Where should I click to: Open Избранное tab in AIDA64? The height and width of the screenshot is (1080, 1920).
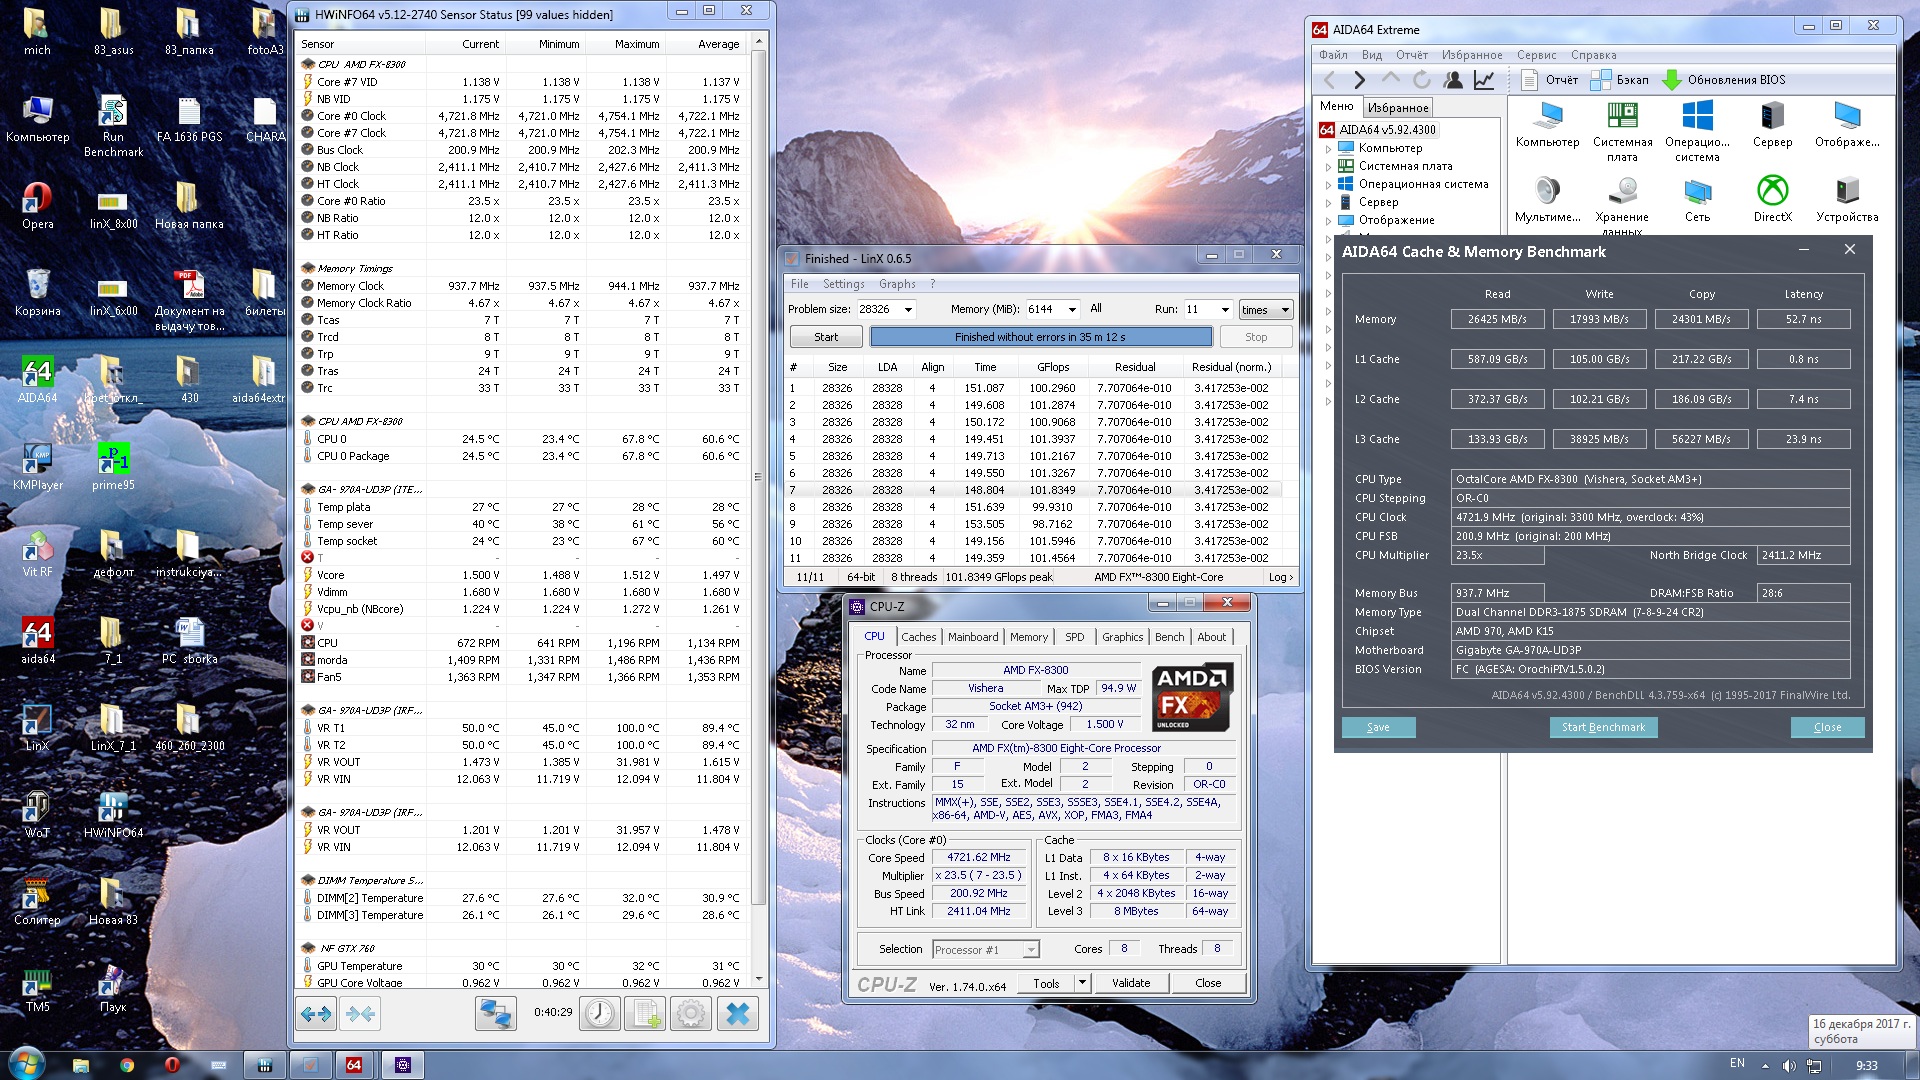tap(1398, 108)
